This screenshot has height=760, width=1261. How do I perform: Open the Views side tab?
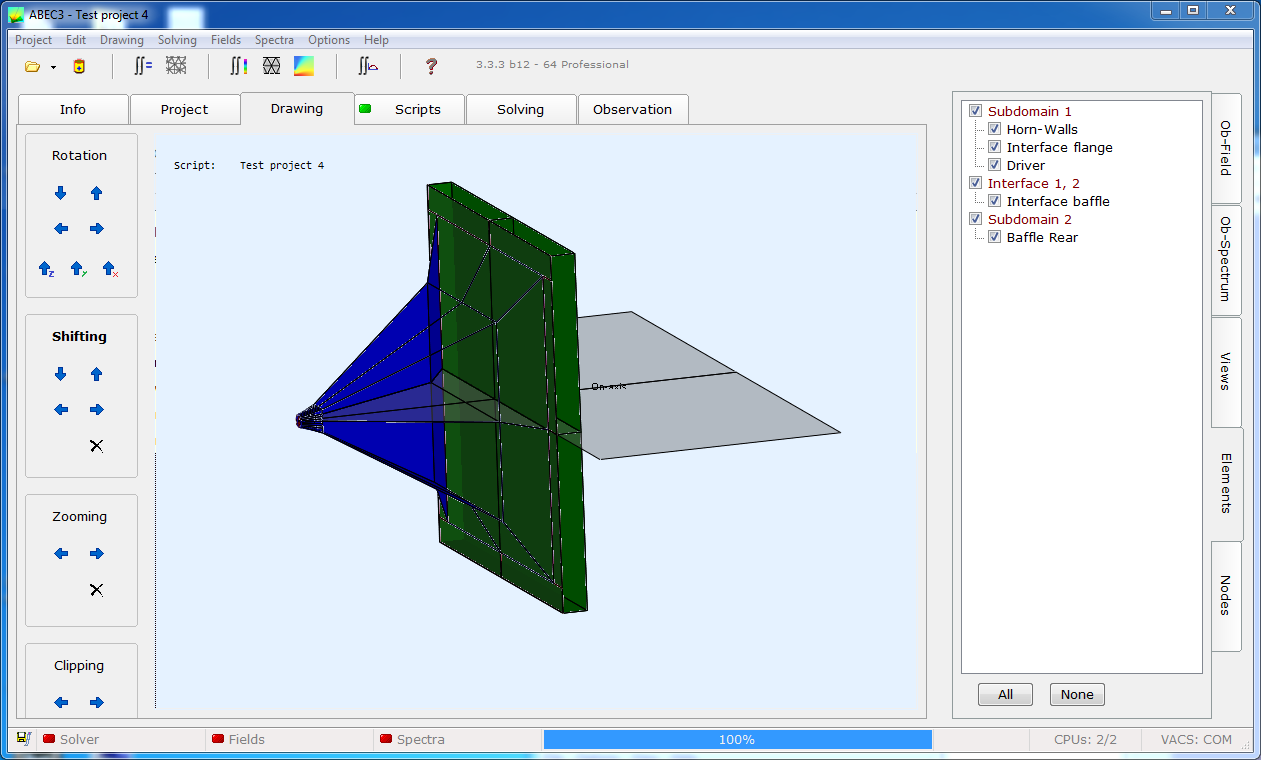1226,372
